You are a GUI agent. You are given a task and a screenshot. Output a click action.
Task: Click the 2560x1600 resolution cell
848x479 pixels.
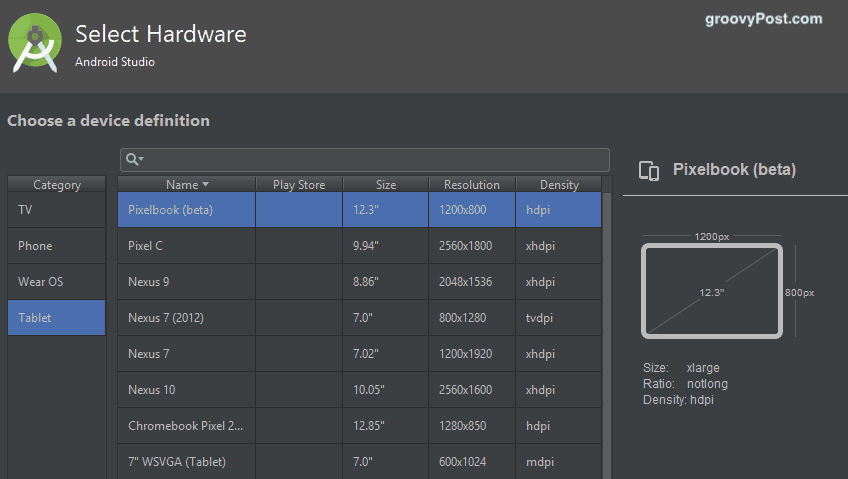[472, 390]
